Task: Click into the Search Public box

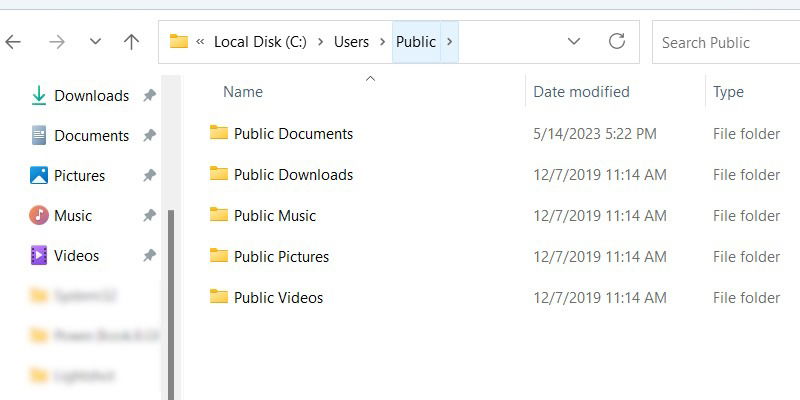Action: (726, 42)
